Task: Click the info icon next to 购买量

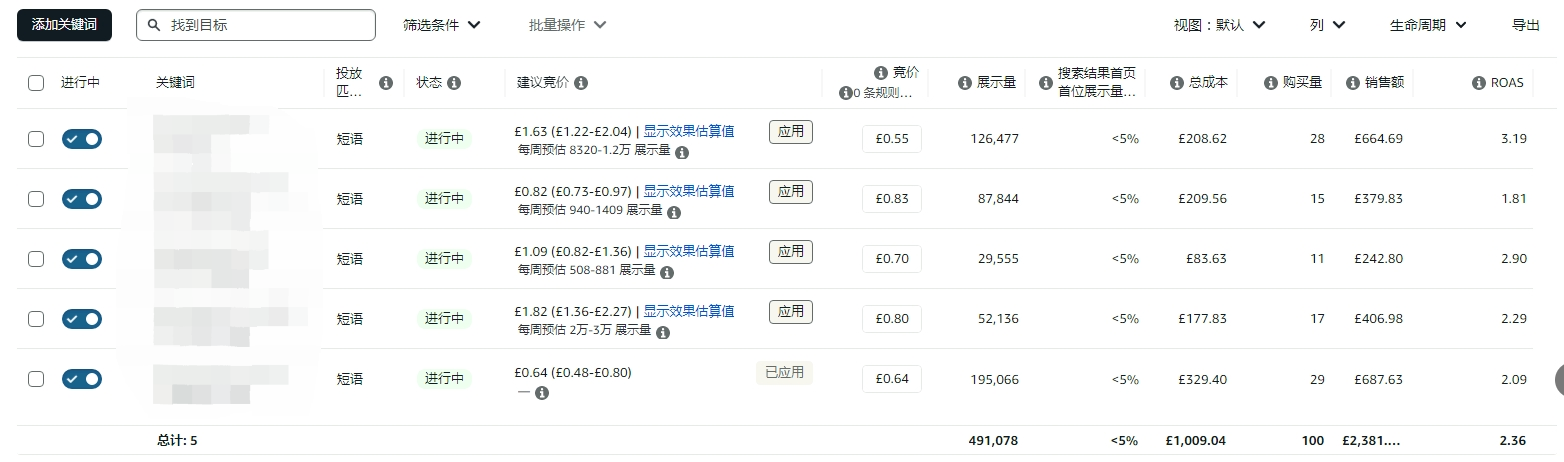Action: 1271,83
